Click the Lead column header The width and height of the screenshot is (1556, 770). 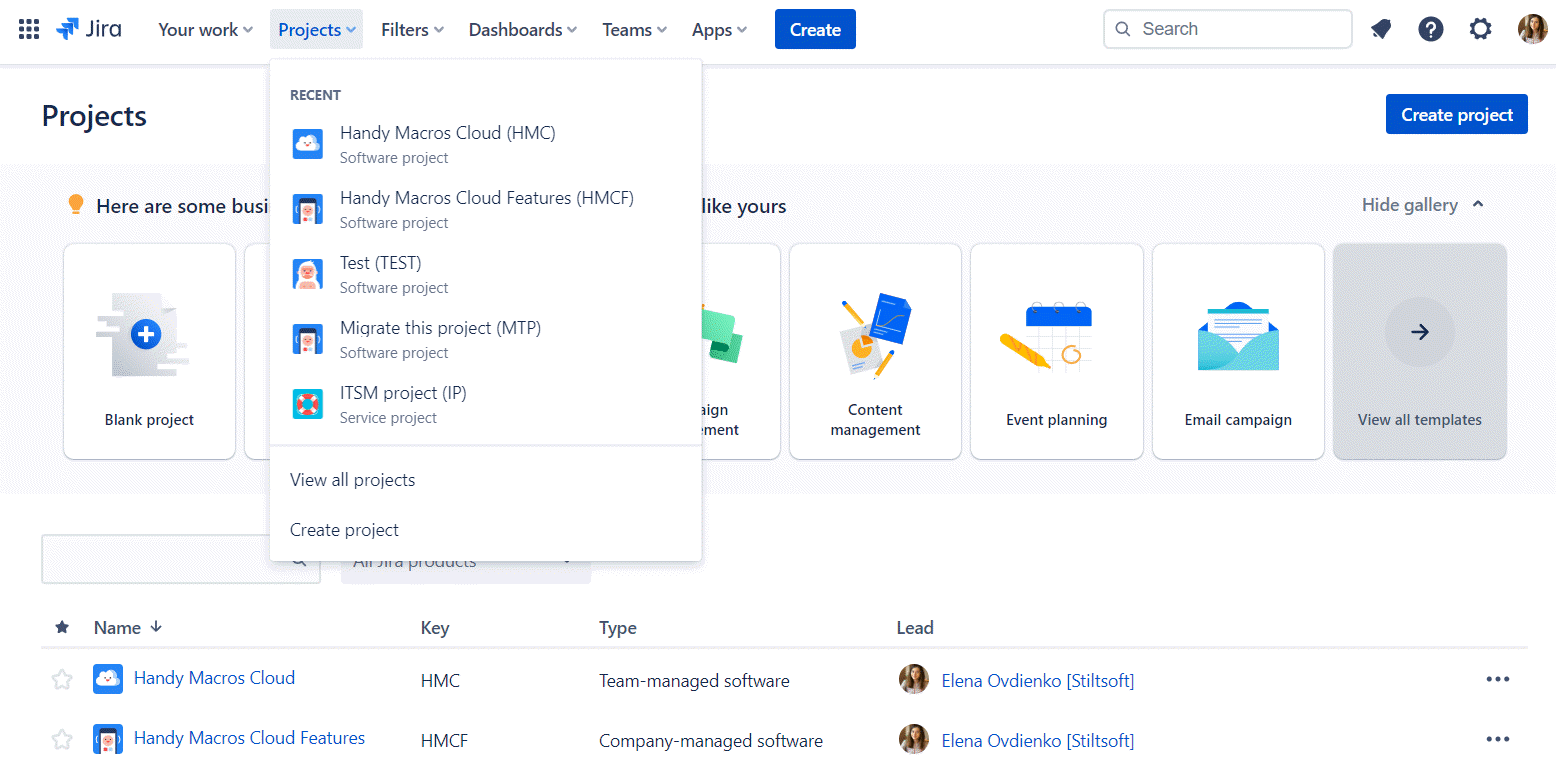pos(915,628)
